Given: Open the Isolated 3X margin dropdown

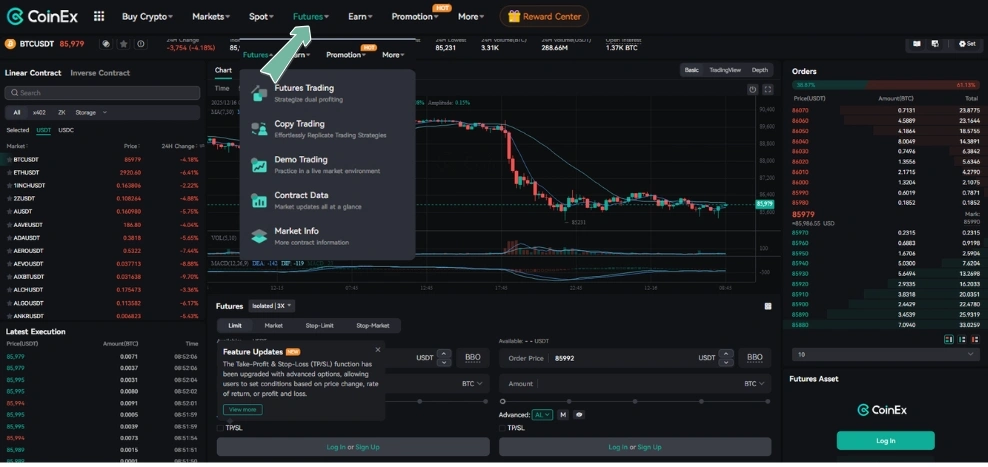Looking at the screenshot, I should point(272,306).
